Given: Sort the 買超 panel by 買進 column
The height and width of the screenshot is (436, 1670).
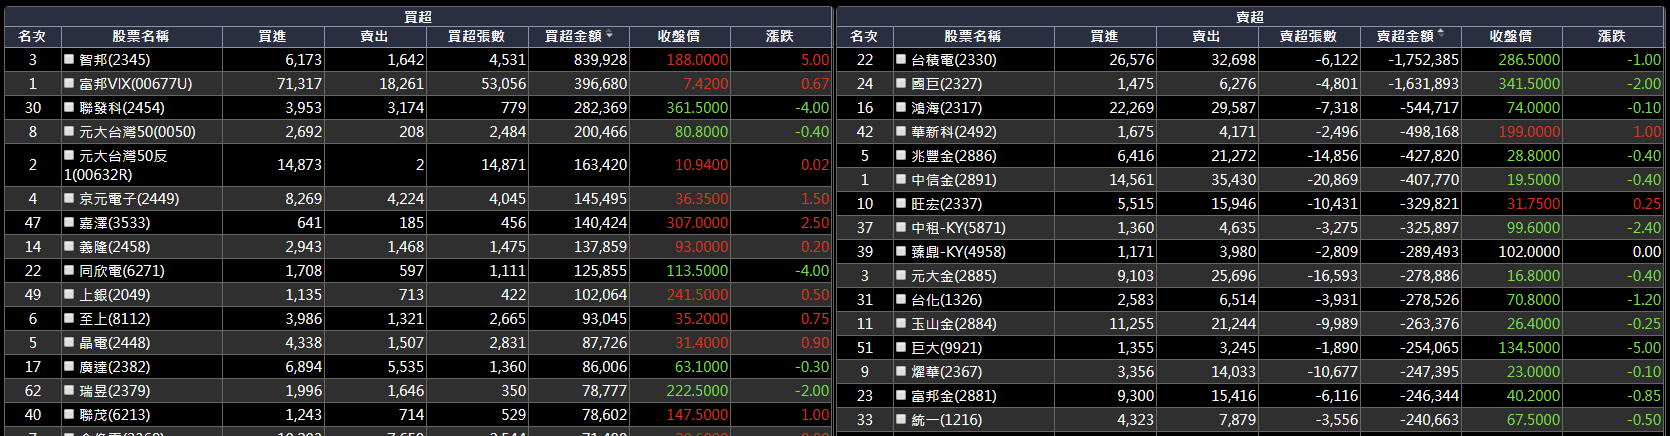Looking at the screenshot, I should [272, 36].
